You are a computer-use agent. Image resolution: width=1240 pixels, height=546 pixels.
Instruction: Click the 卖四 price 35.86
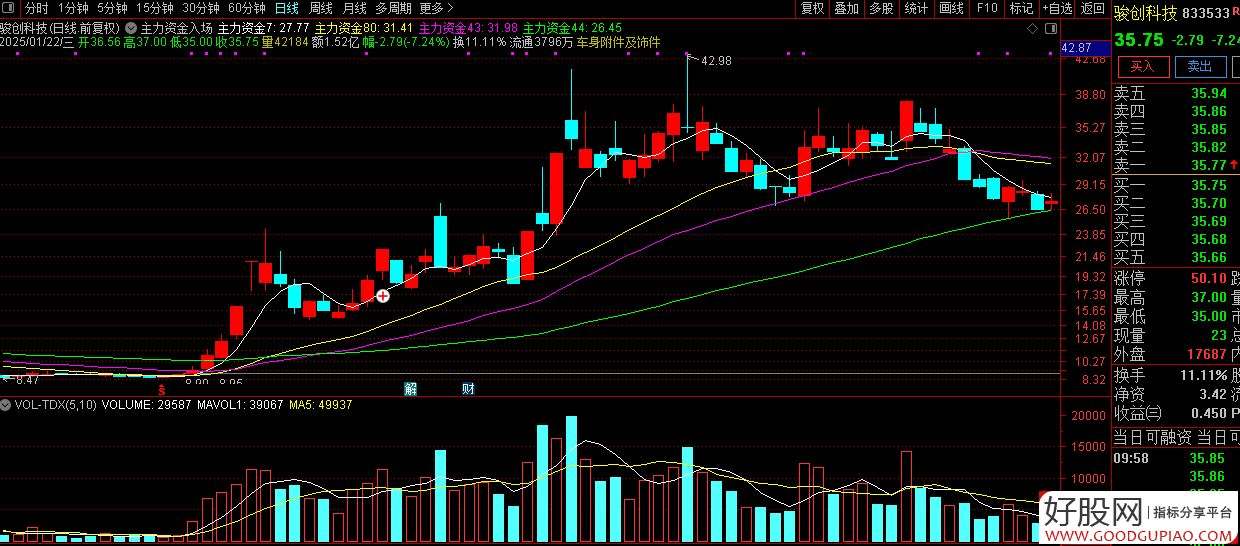[x=1208, y=111]
